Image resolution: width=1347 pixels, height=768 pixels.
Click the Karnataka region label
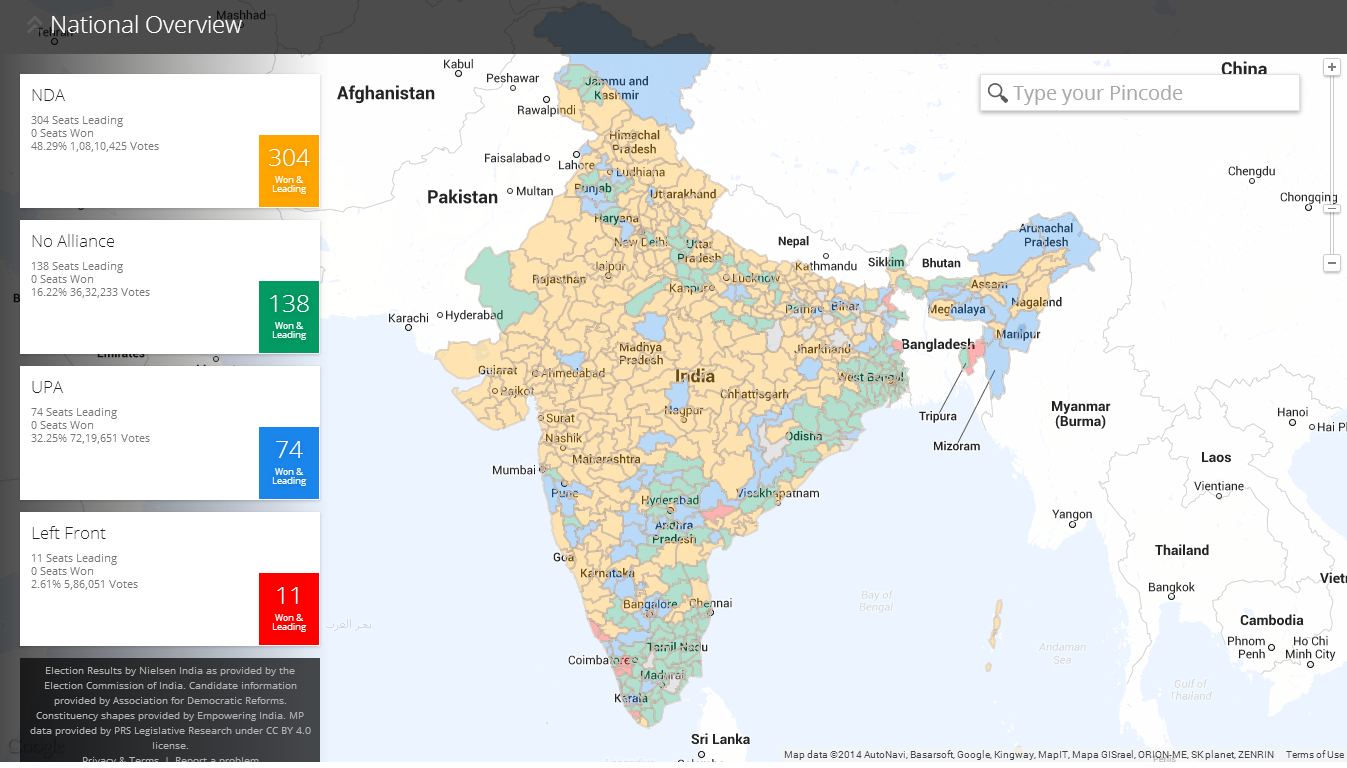tap(607, 574)
